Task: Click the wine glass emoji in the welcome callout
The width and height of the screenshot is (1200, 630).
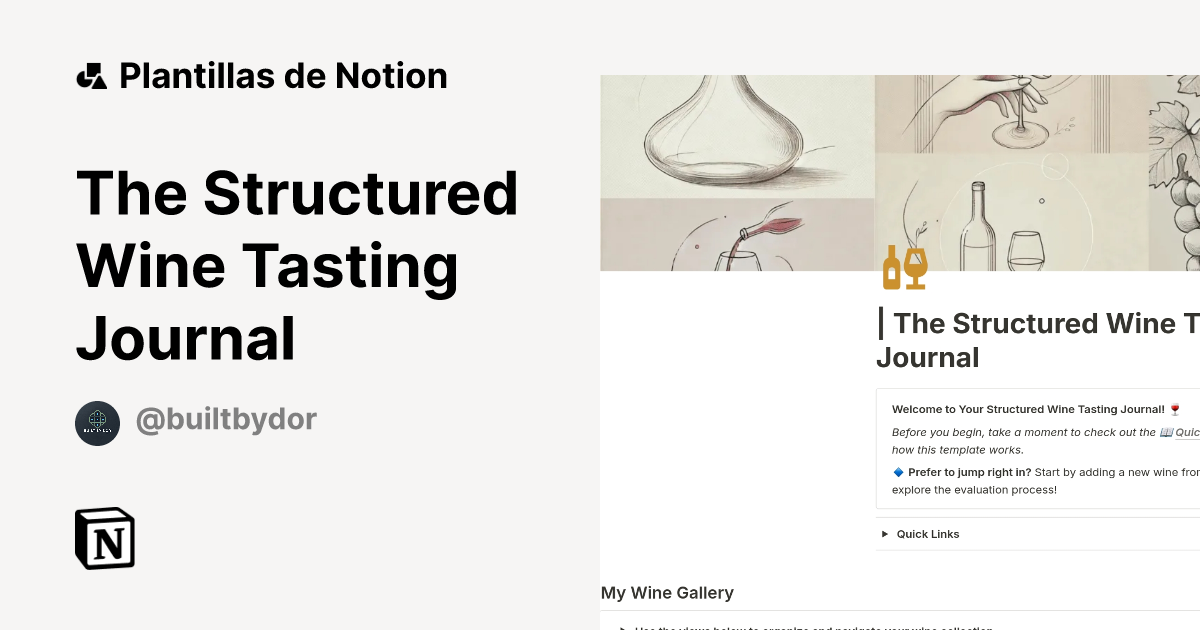Action: pyautogui.click(x=1173, y=408)
